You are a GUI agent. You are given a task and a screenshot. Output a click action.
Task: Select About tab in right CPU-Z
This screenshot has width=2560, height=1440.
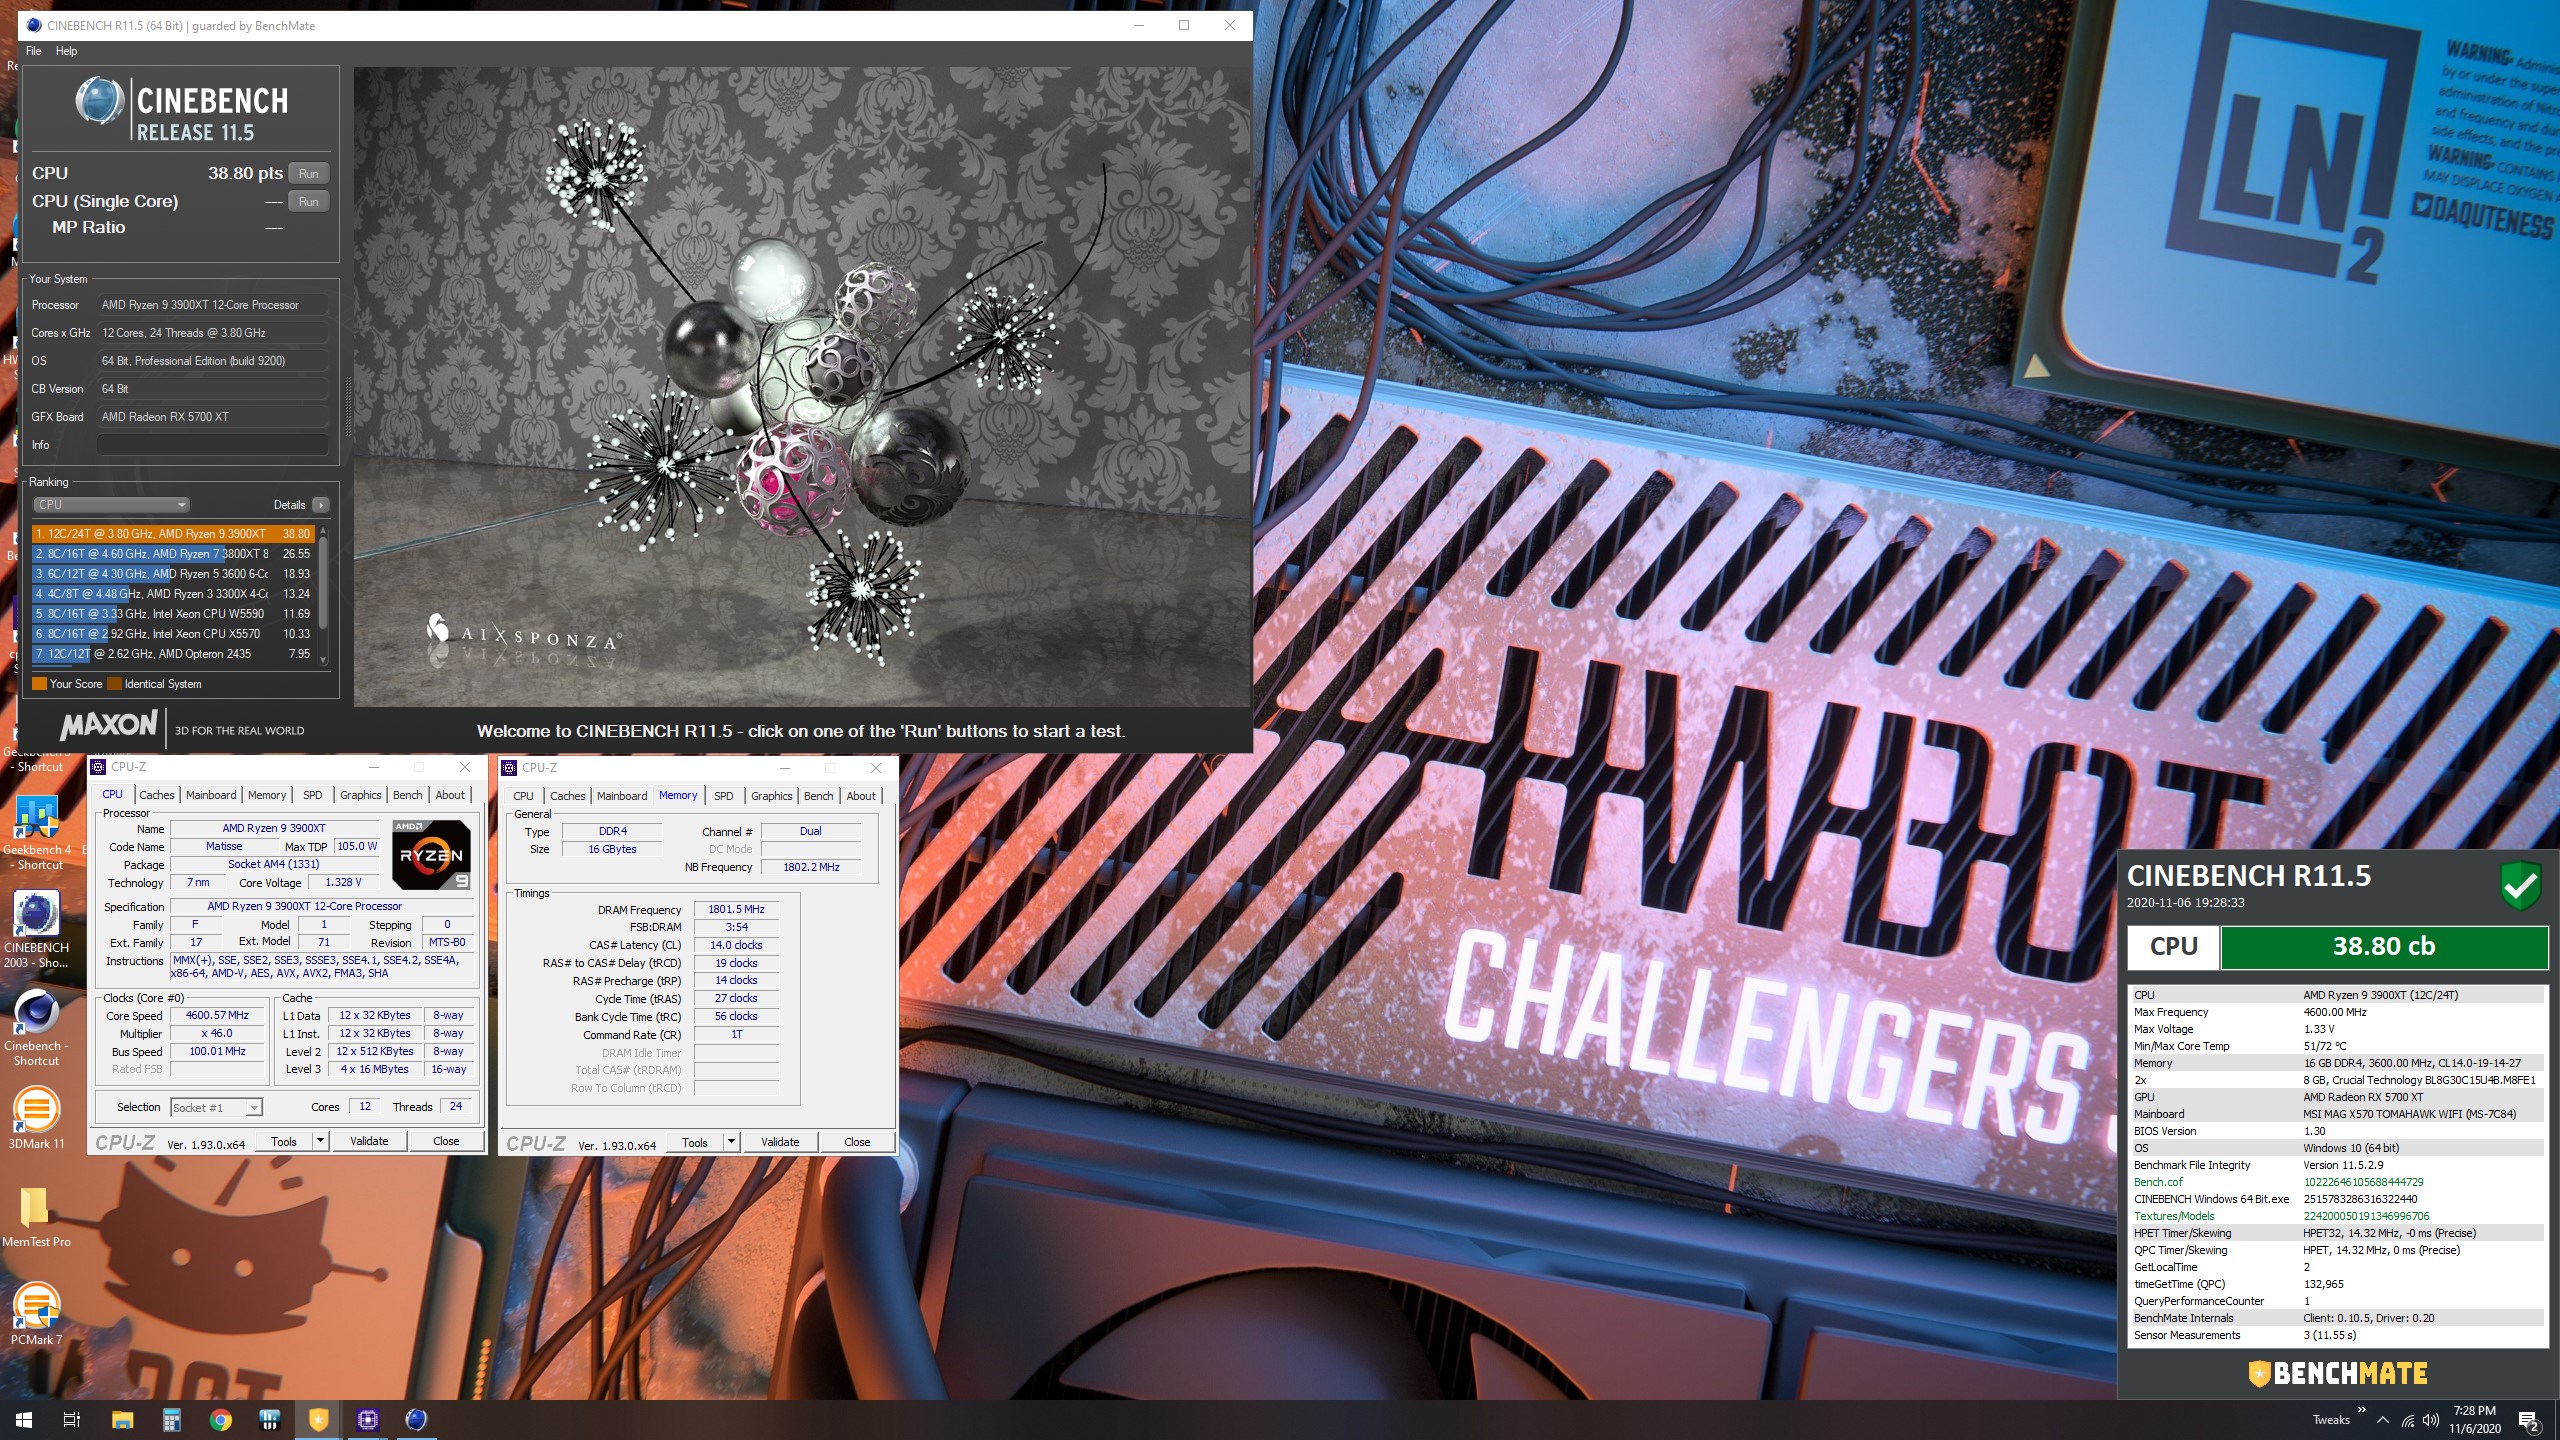pos(861,796)
